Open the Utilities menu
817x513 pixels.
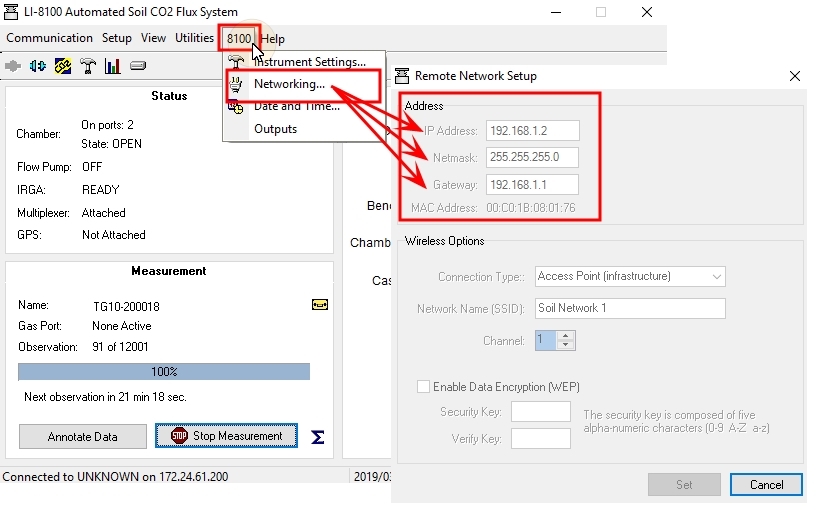point(194,38)
